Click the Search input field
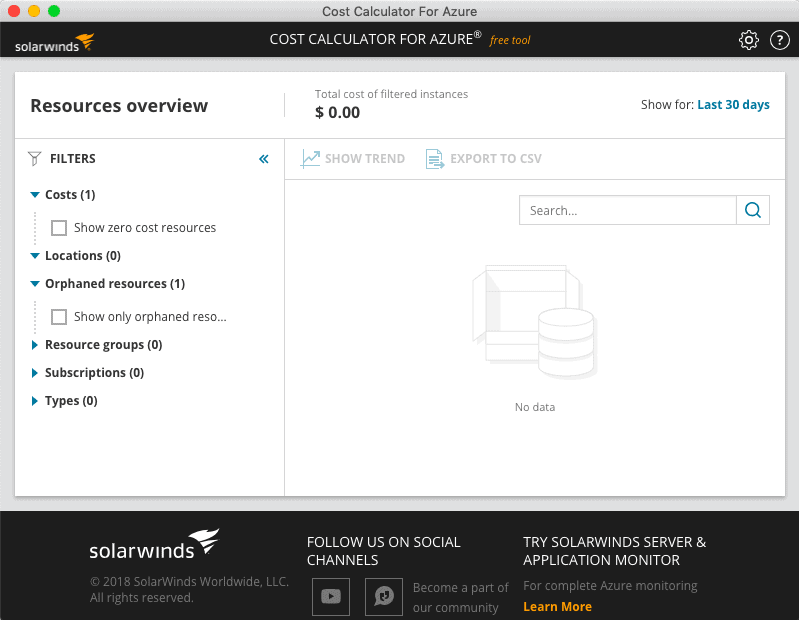 click(628, 210)
